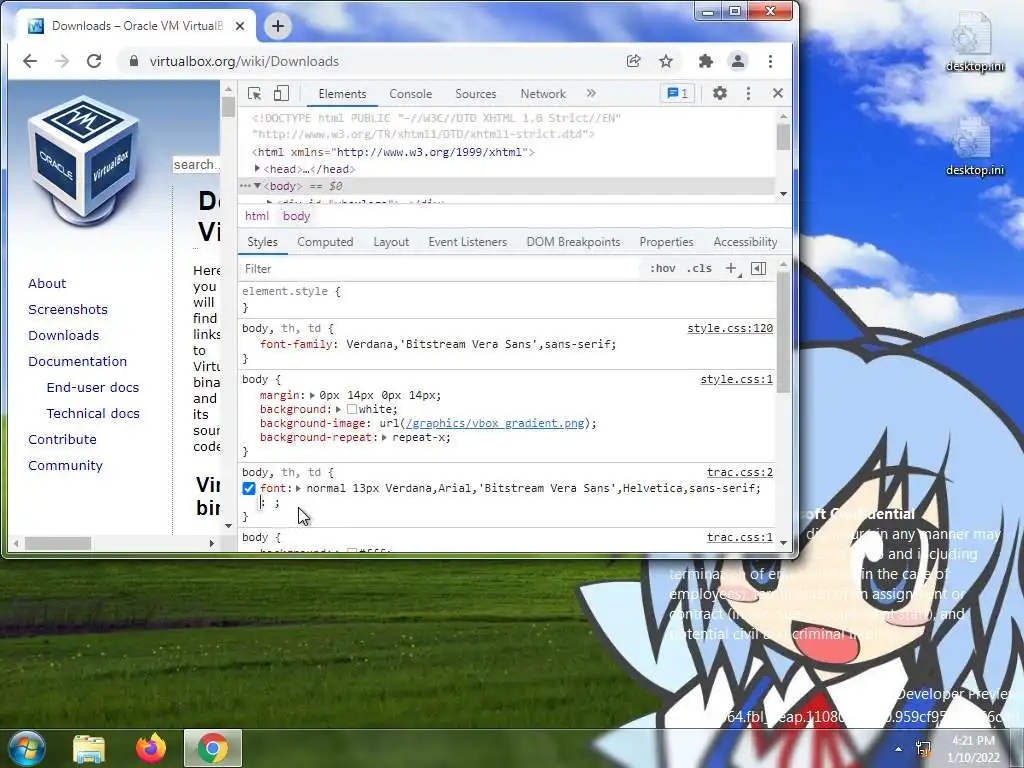Open Chrome profile avatar

coord(738,61)
